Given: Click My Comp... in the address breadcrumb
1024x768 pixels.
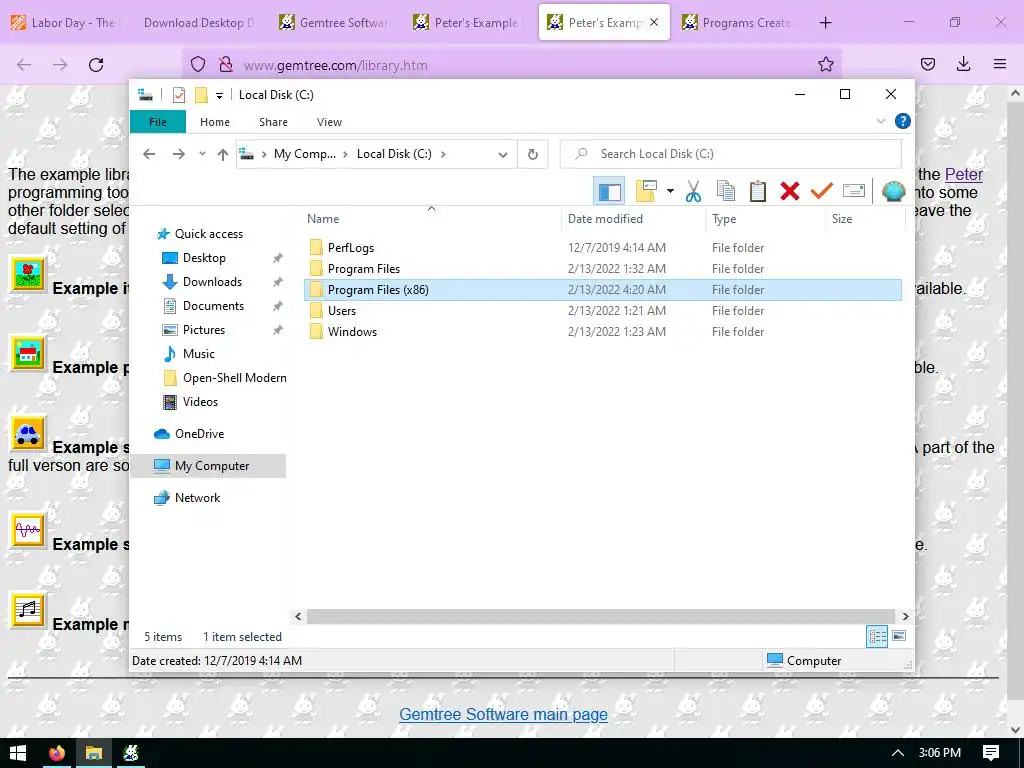Looking at the screenshot, I should point(305,154).
